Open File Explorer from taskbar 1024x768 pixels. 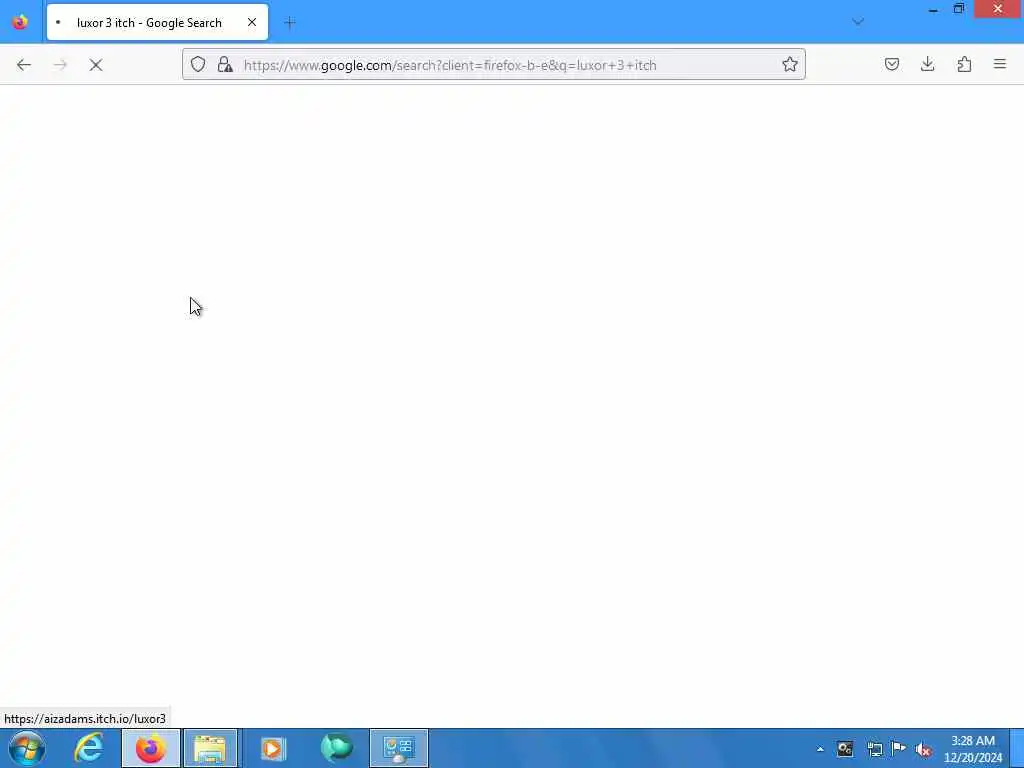tap(210, 748)
